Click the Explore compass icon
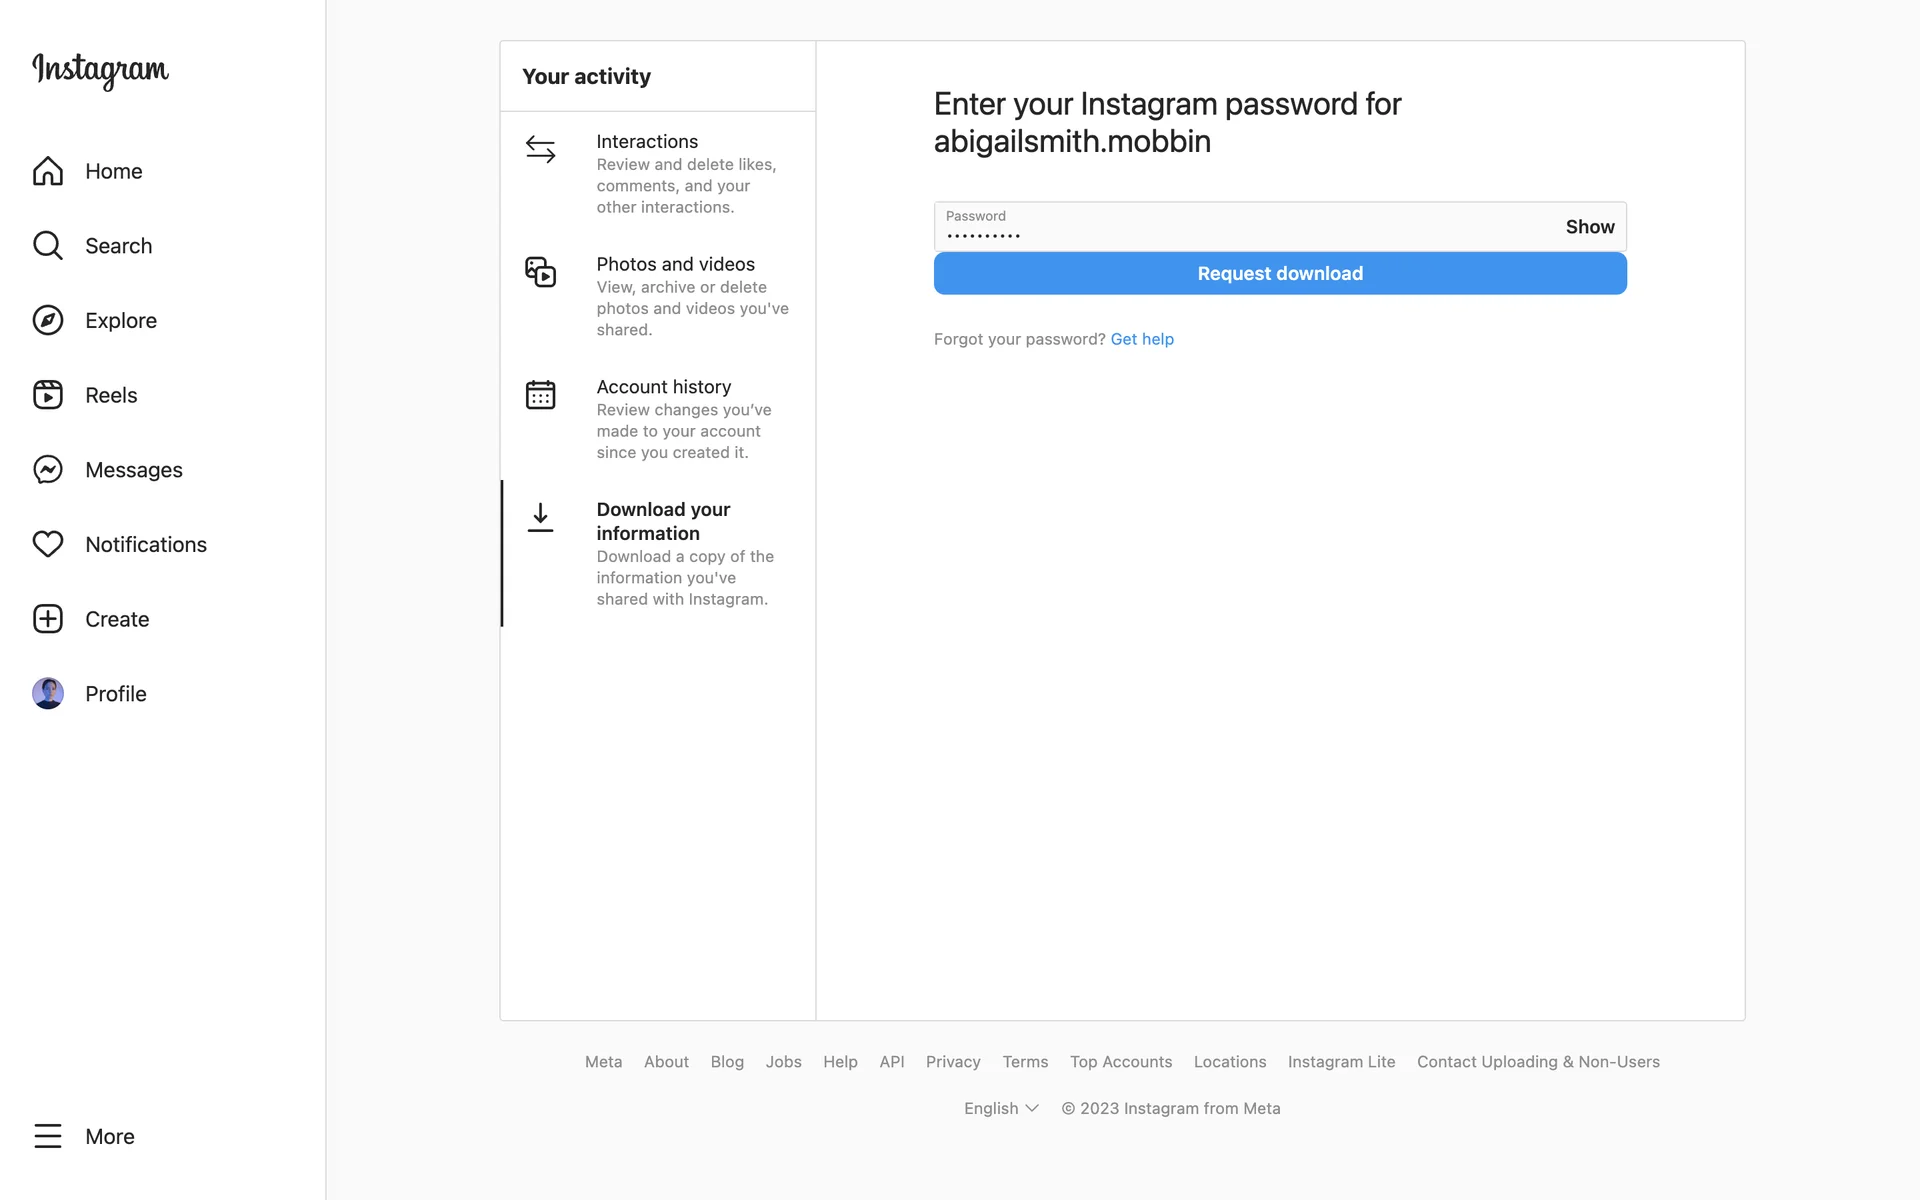 point(48,320)
